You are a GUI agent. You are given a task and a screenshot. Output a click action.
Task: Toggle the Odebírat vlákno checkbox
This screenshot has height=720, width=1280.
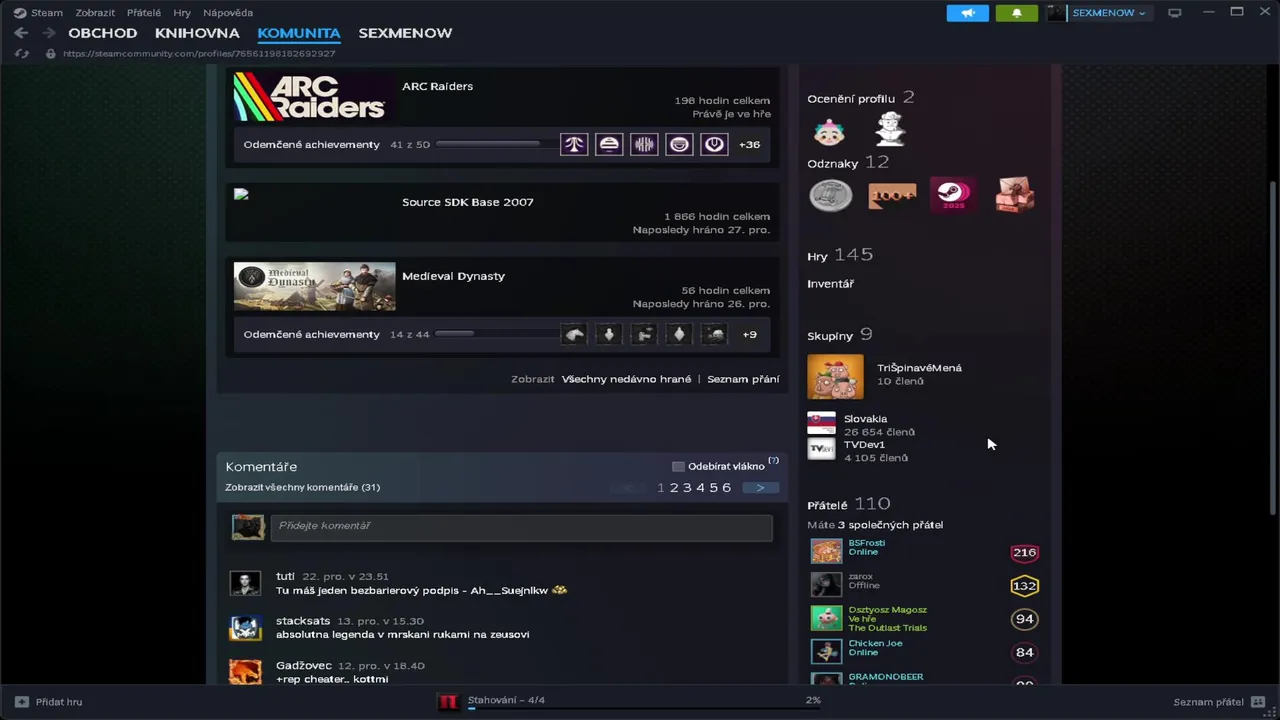[678, 466]
